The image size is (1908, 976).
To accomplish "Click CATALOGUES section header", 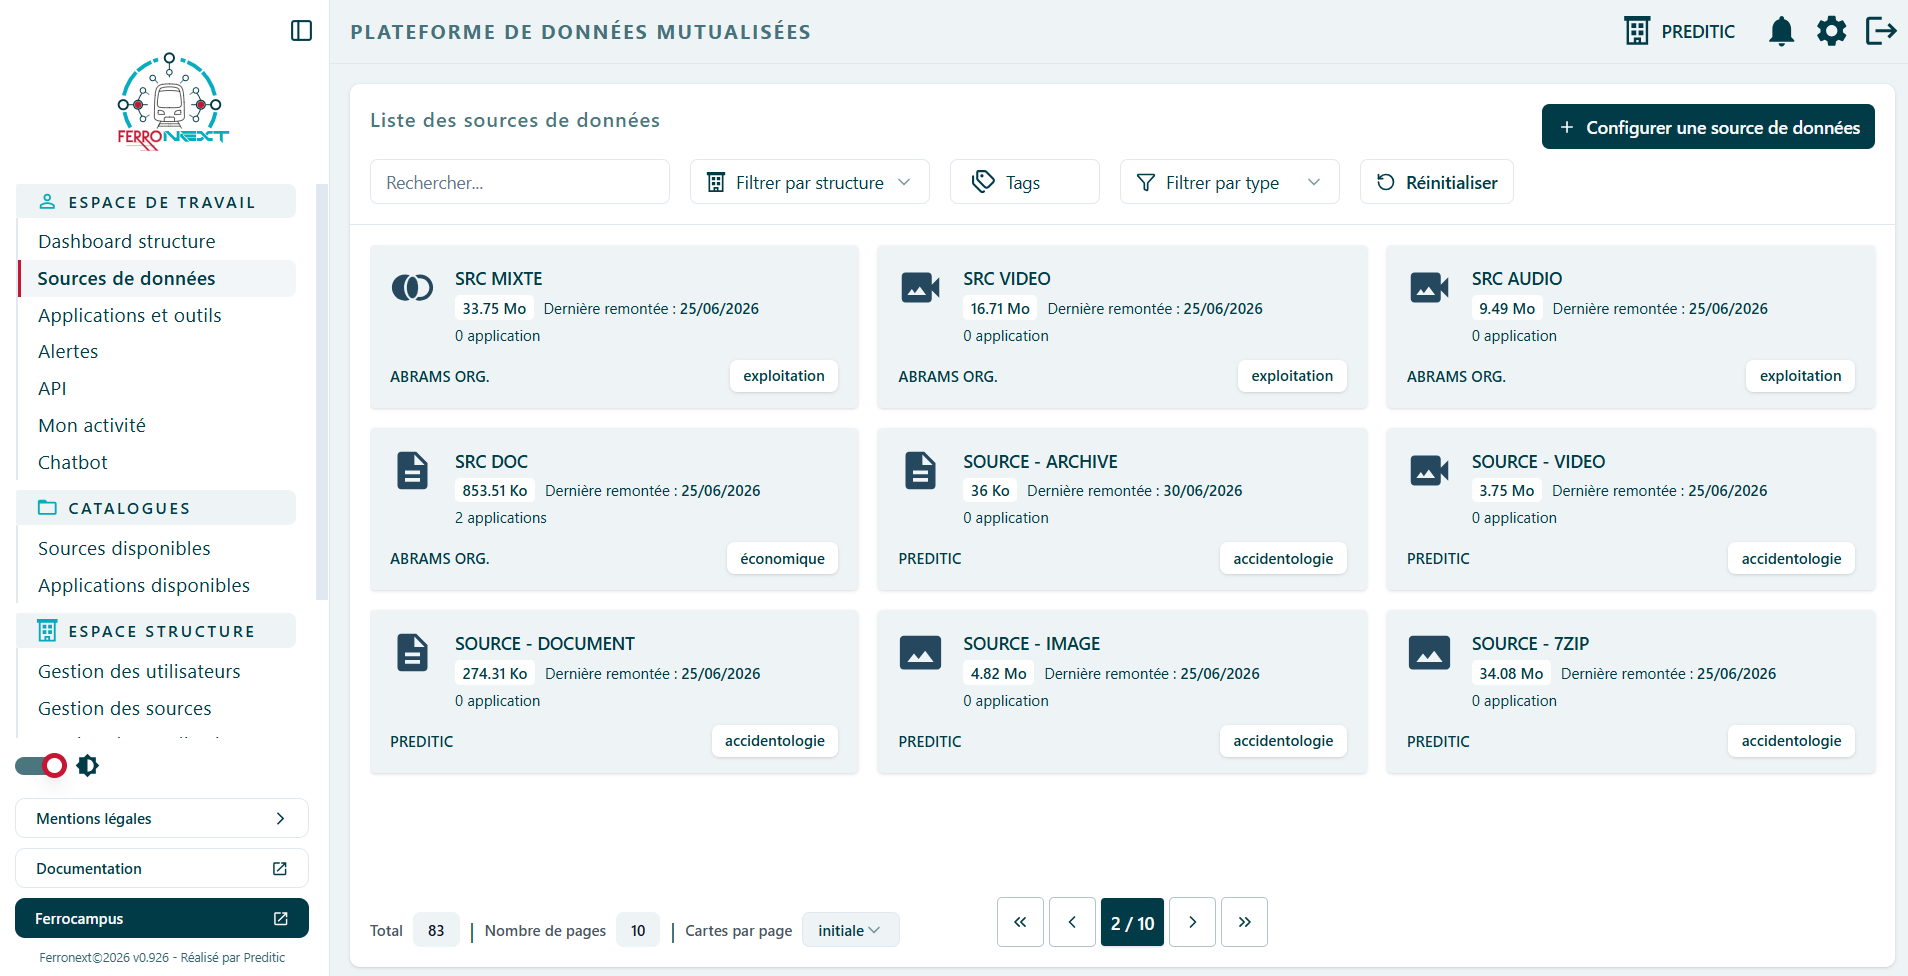I will point(156,507).
